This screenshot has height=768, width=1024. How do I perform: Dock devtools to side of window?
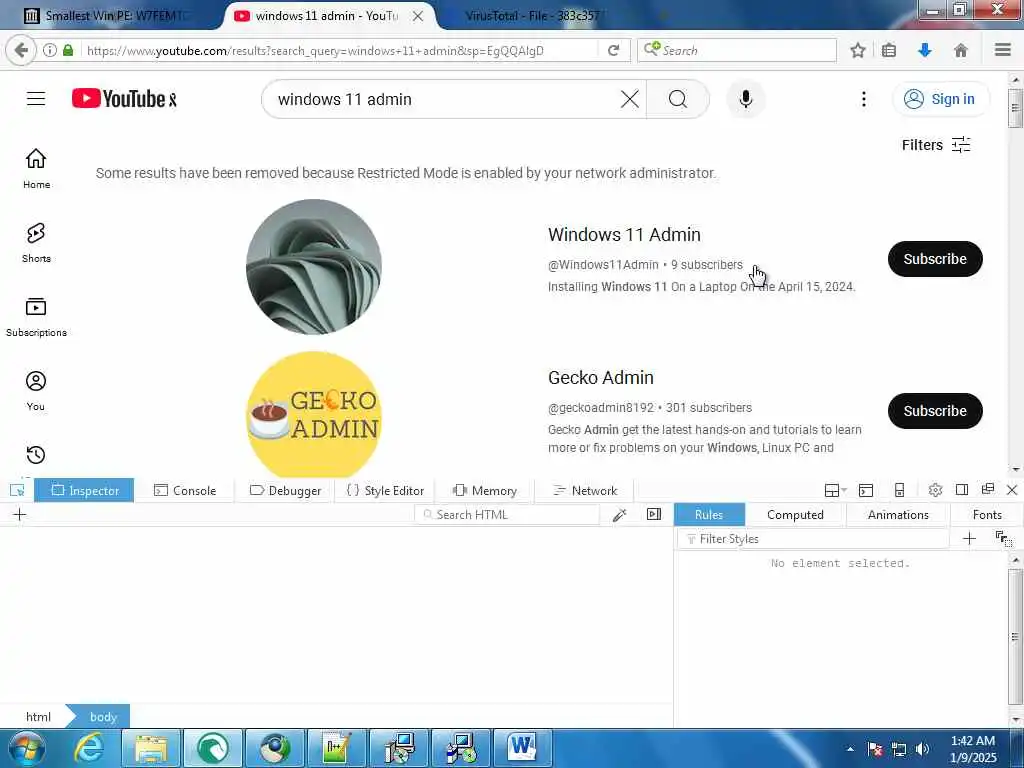(x=961, y=490)
